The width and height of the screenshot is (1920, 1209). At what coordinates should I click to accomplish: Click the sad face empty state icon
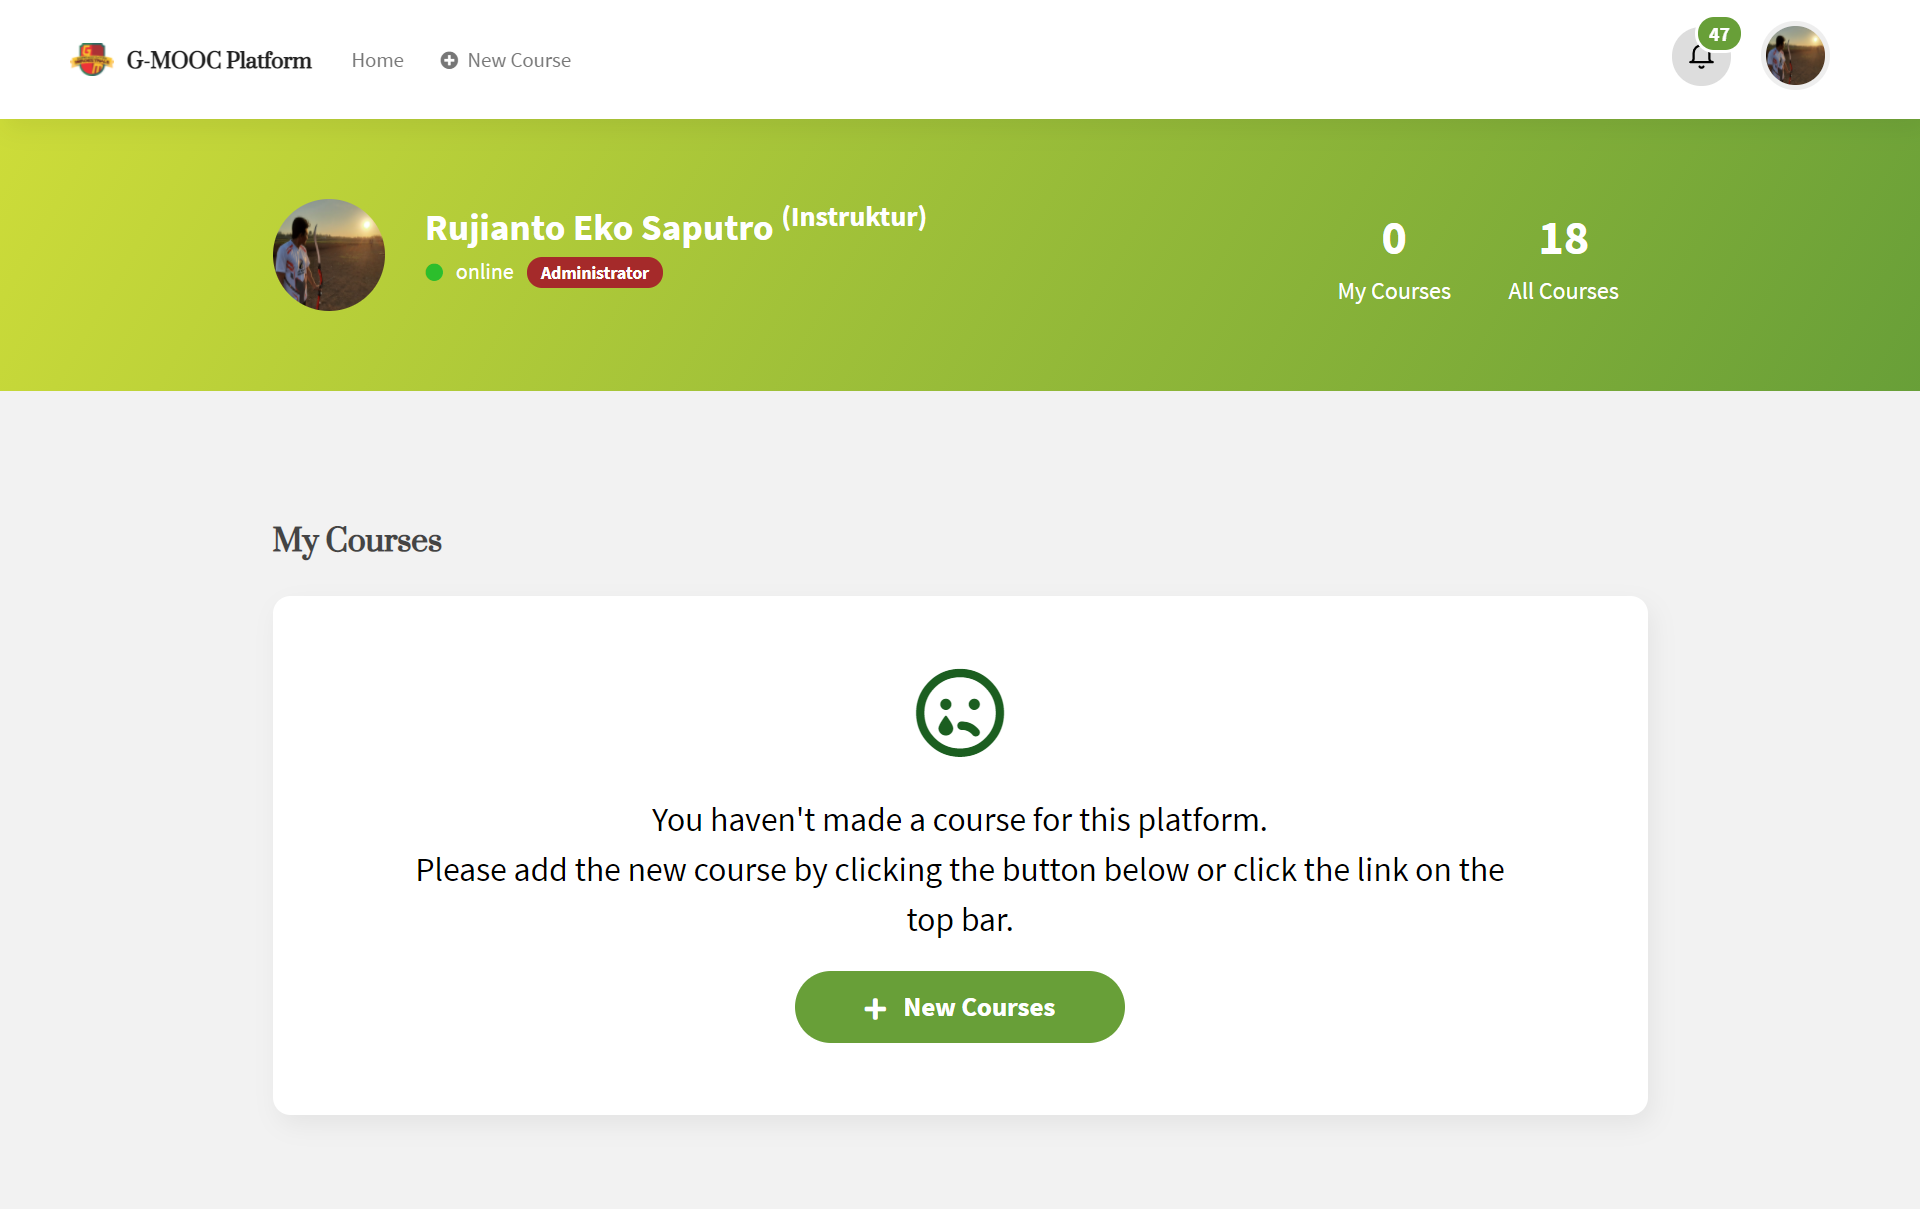(959, 713)
